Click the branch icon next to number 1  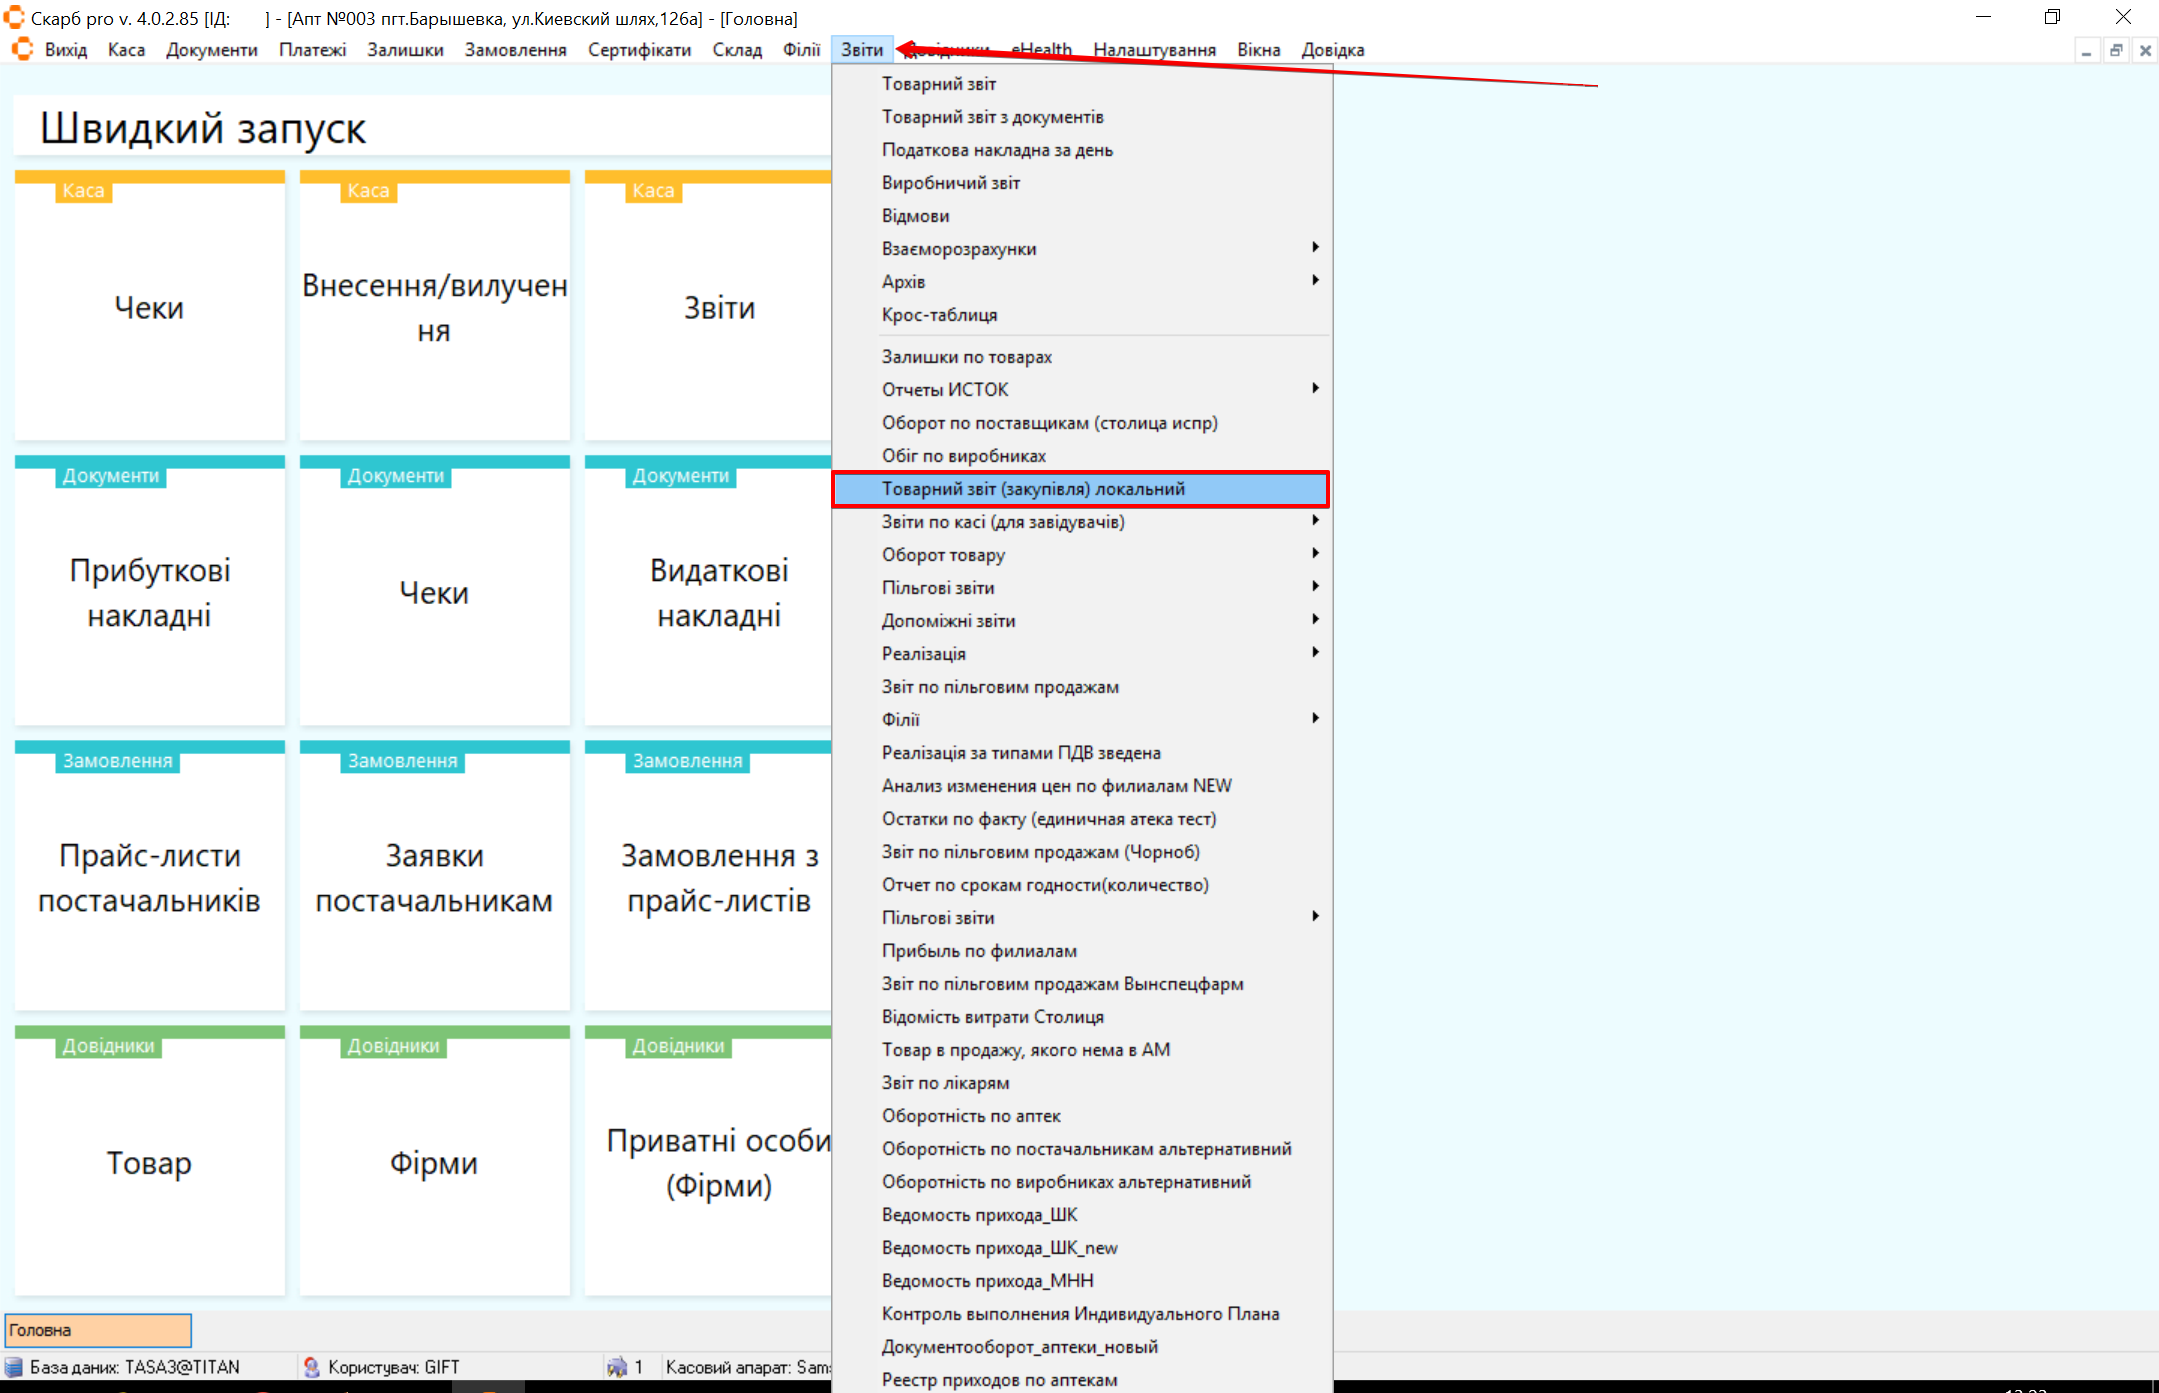pos(617,1367)
